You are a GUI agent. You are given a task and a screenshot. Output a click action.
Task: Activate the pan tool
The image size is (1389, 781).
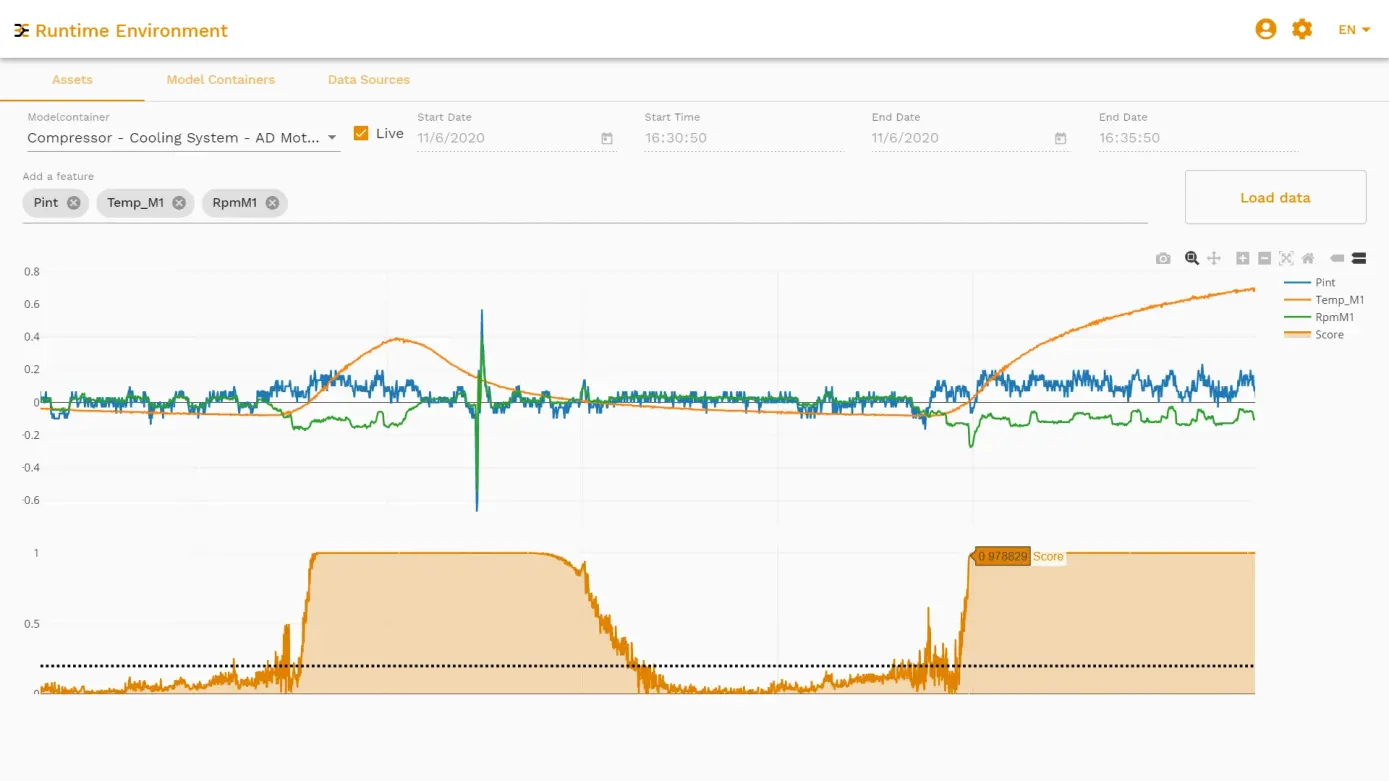pos(1214,258)
